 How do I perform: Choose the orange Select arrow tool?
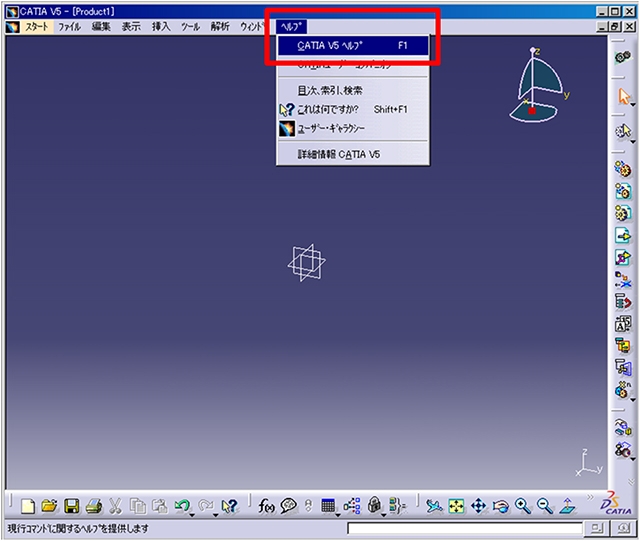(624, 97)
